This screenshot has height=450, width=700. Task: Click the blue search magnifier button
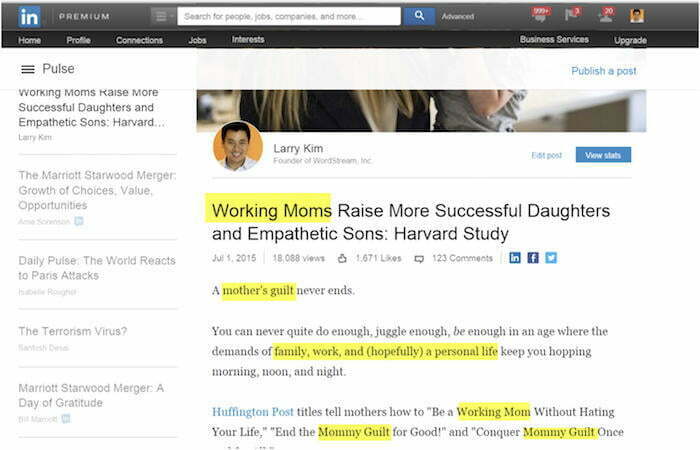419,16
